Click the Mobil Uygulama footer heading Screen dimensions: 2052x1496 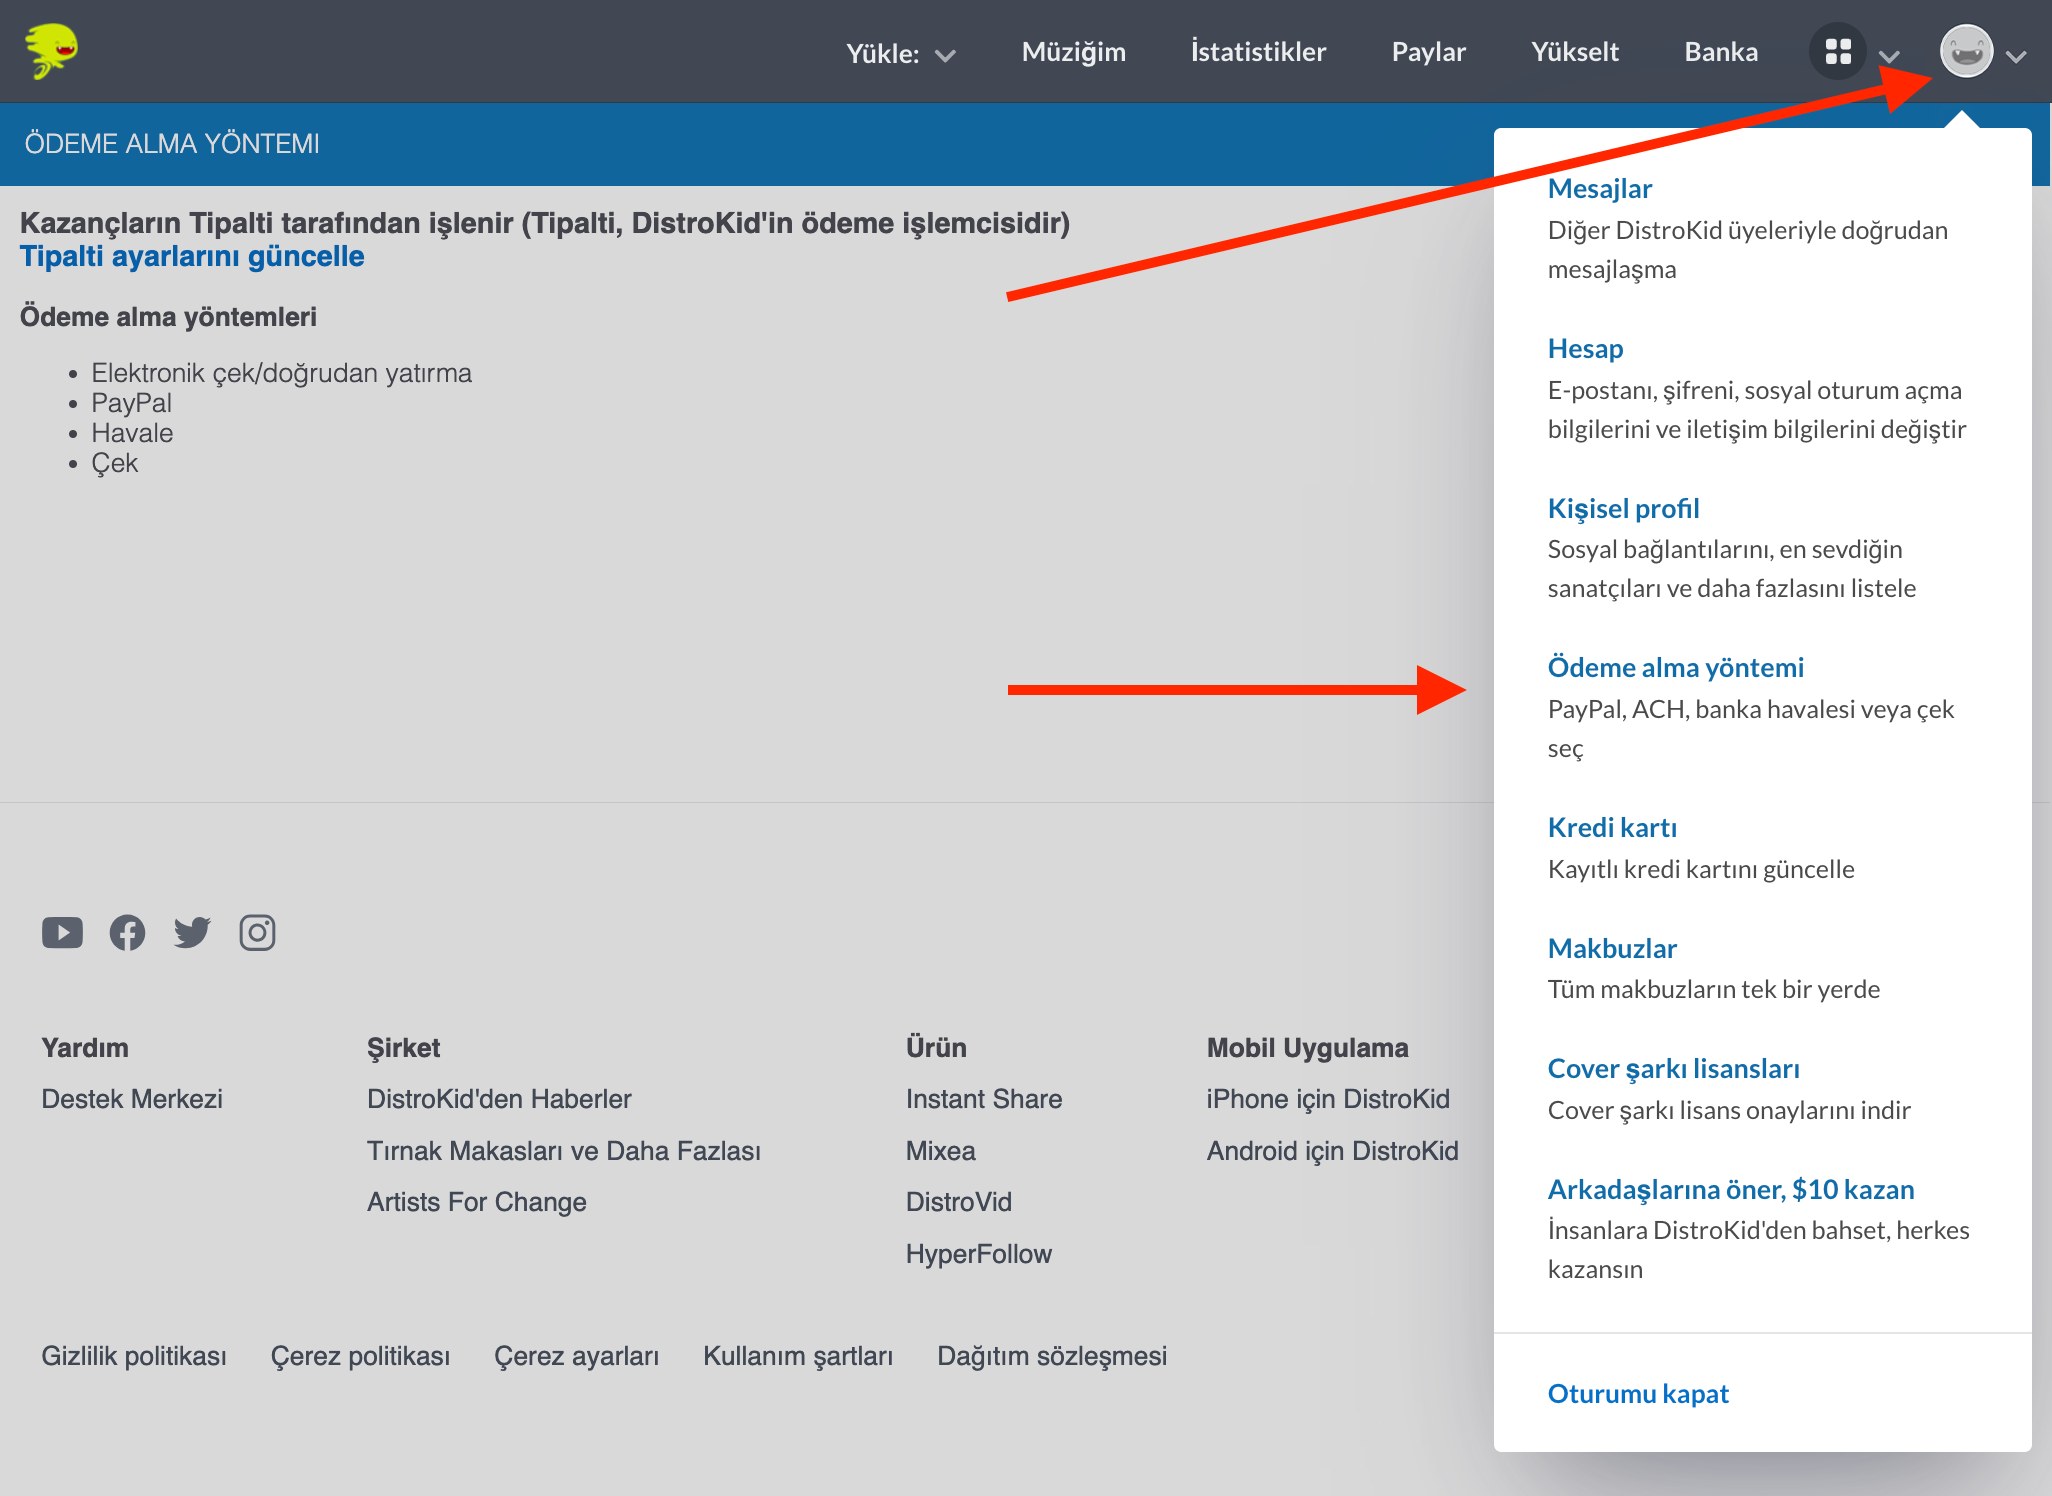click(x=1307, y=1048)
